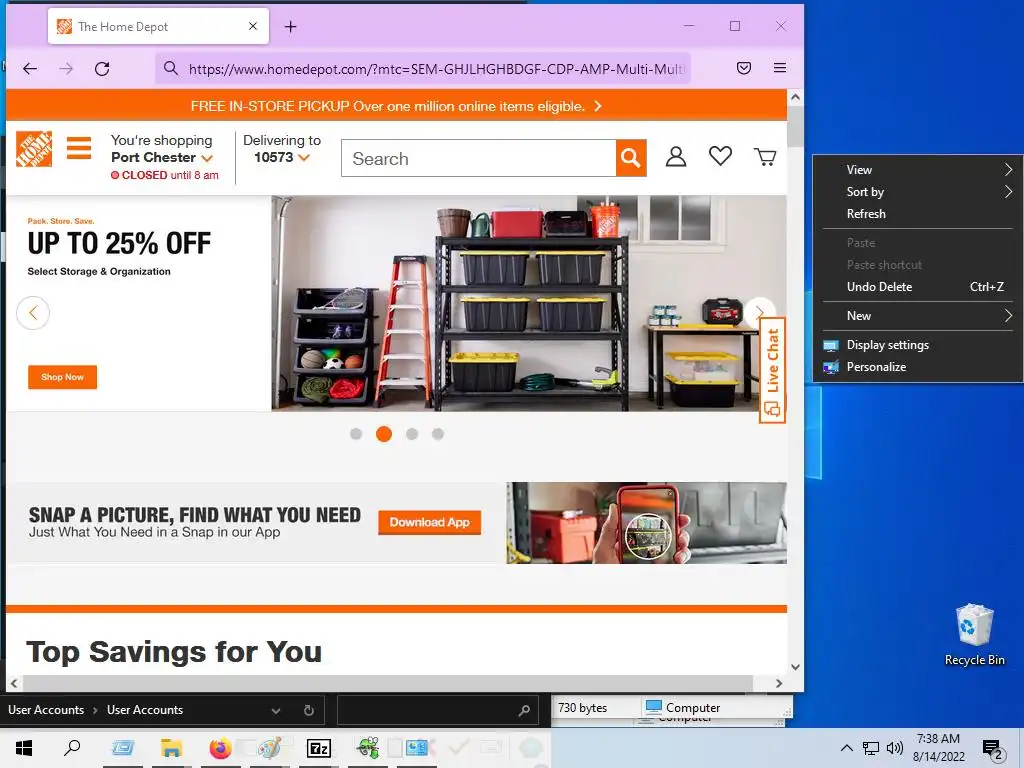
Task: Expand the New submenu
Action: (918, 316)
